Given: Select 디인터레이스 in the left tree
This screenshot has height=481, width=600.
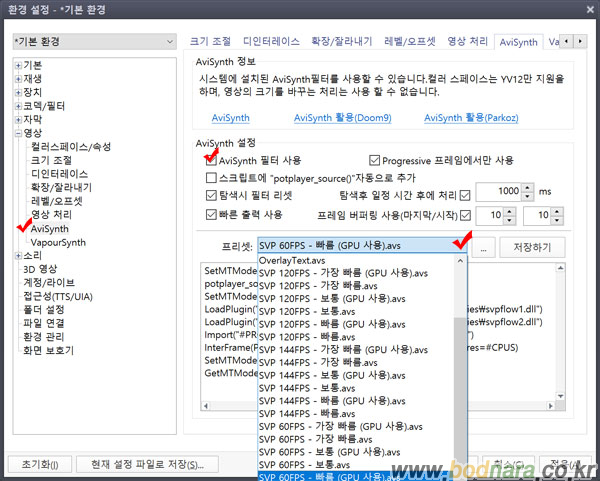Looking at the screenshot, I should tap(59, 174).
